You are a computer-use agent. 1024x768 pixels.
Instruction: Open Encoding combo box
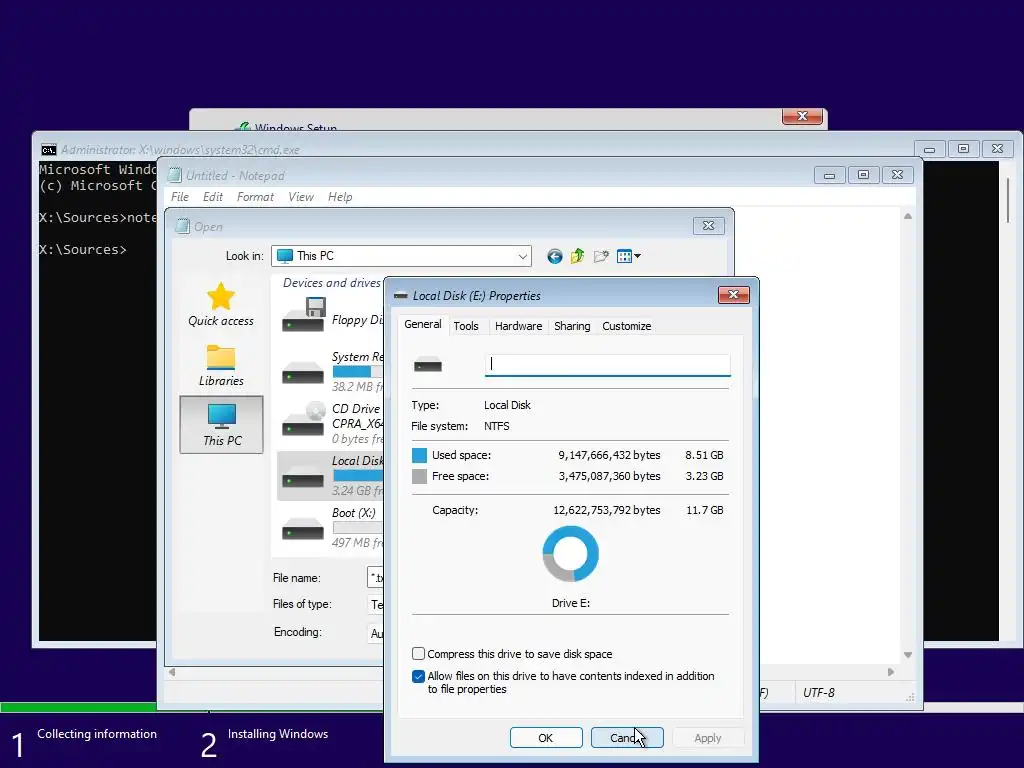click(x=376, y=633)
